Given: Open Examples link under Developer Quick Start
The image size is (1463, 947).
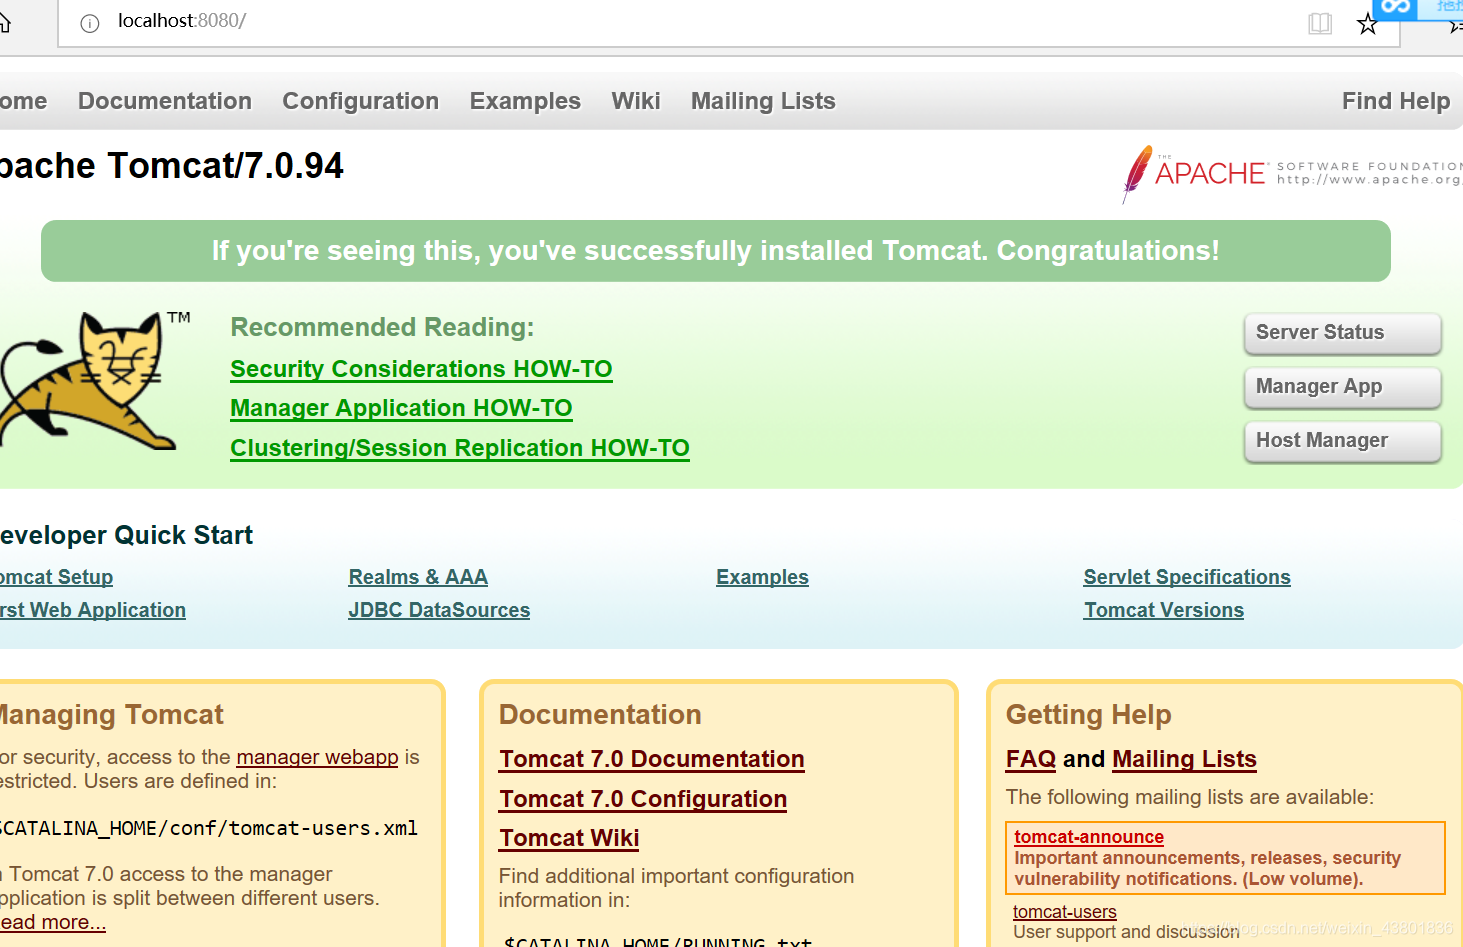Looking at the screenshot, I should click(762, 577).
